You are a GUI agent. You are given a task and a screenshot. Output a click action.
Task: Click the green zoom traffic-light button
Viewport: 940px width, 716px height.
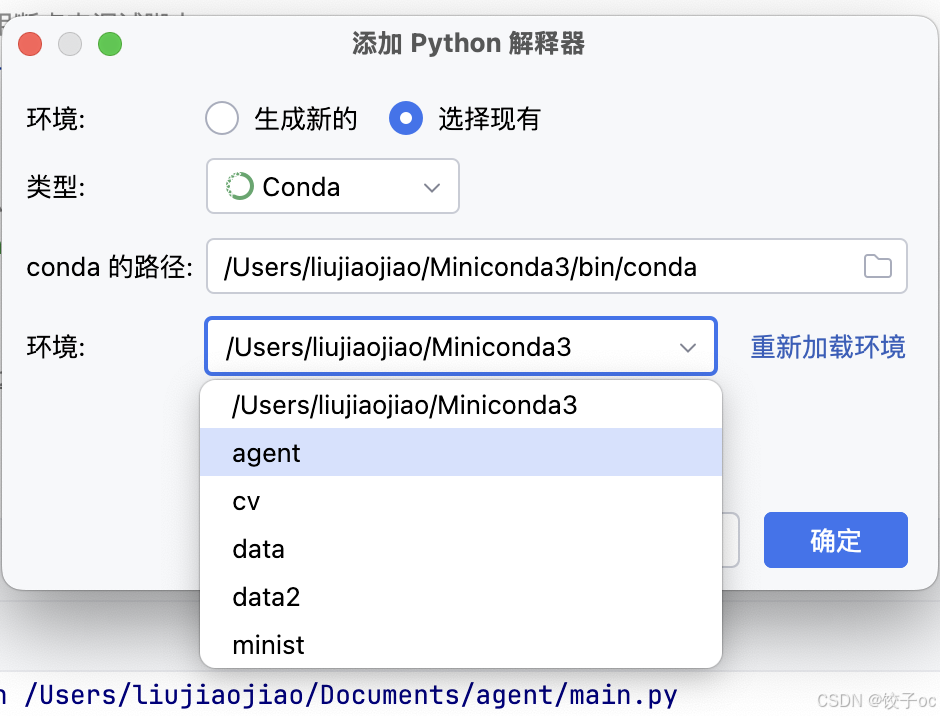click(x=110, y=44)
